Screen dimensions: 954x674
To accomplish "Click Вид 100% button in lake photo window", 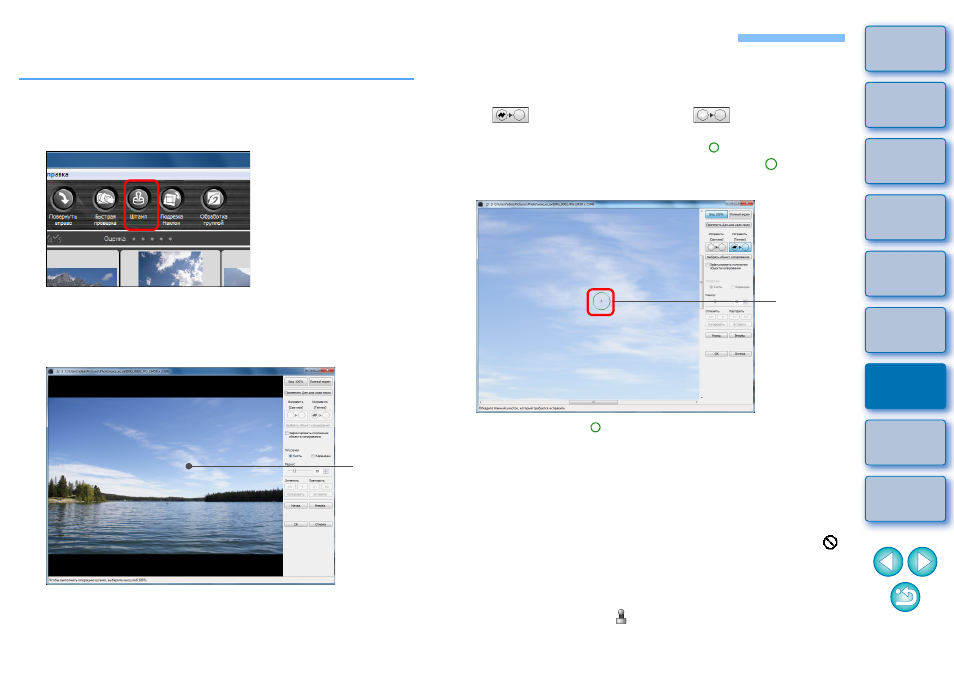I will [296, 381].
